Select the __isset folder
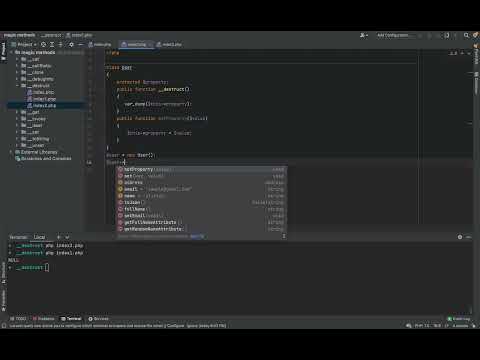 coord(32,126)
